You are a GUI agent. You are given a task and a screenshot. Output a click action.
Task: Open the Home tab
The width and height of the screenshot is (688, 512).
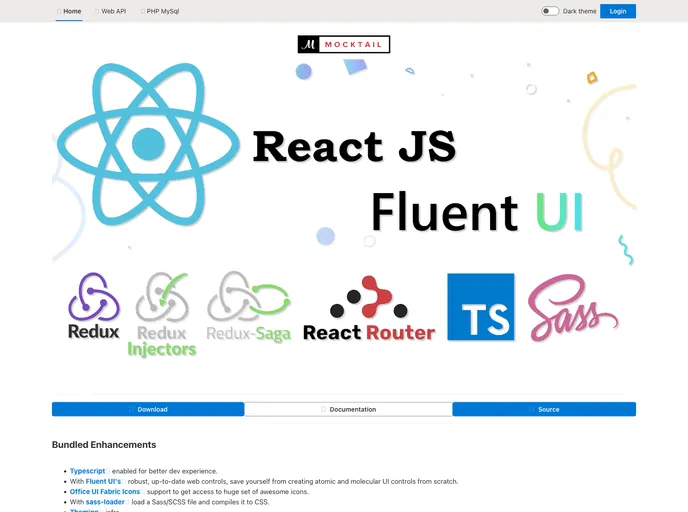point(70,11)
